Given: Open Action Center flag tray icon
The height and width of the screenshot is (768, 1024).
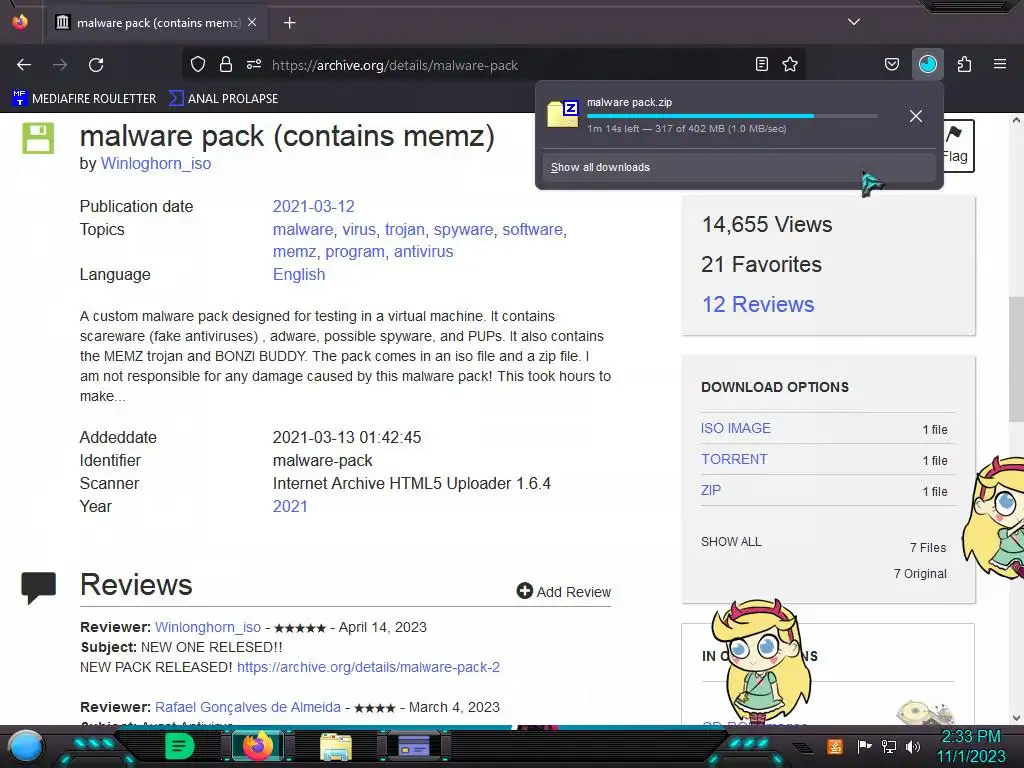Looking at the screenshot, I should pos(864,747).
